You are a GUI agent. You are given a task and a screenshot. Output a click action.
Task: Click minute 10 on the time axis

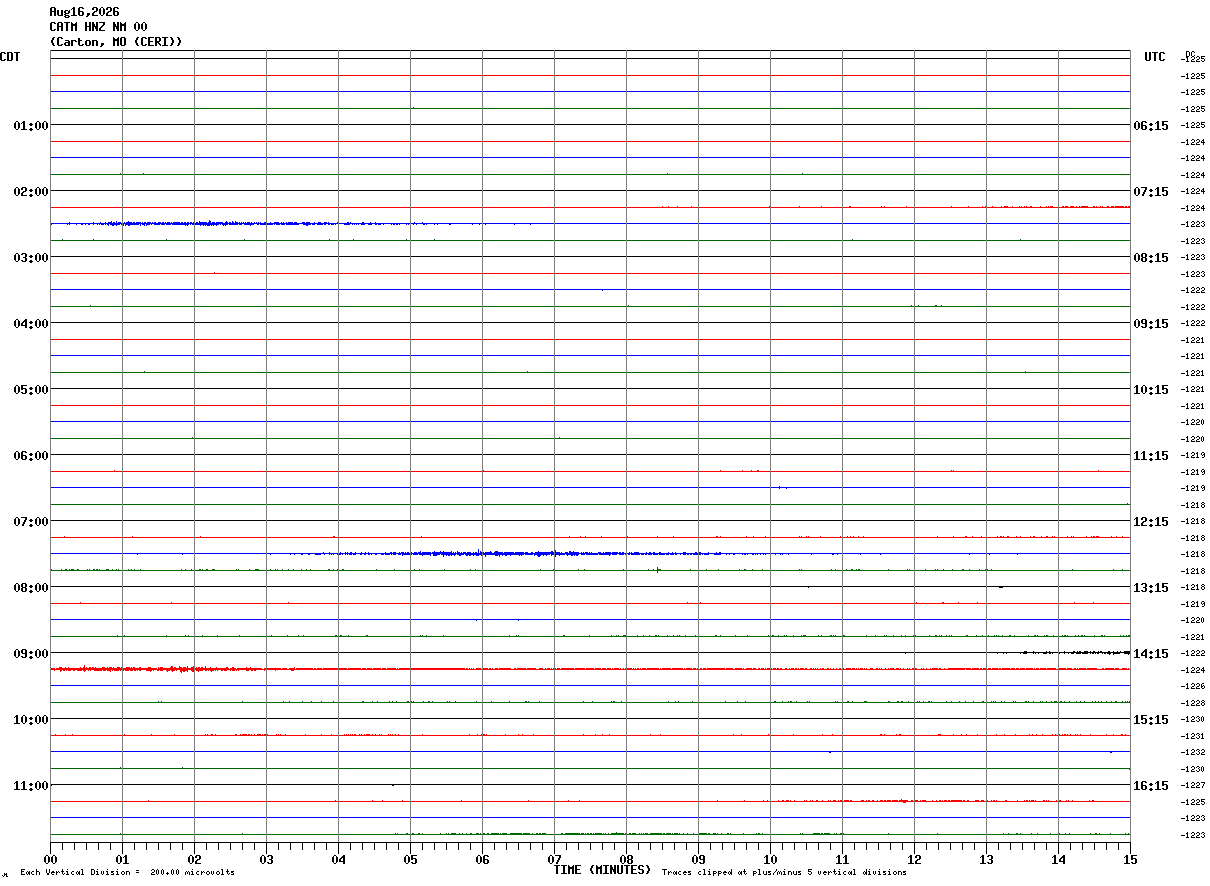tap(770, 859)
